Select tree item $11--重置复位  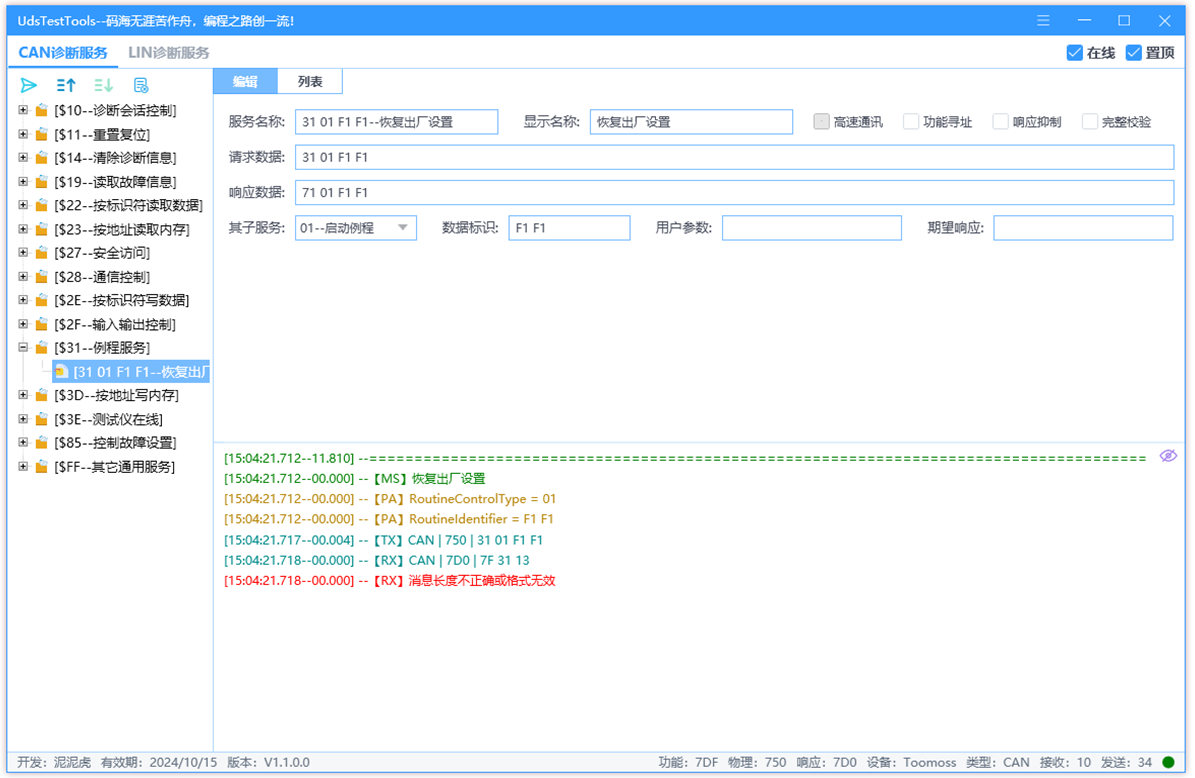[102, 134]
